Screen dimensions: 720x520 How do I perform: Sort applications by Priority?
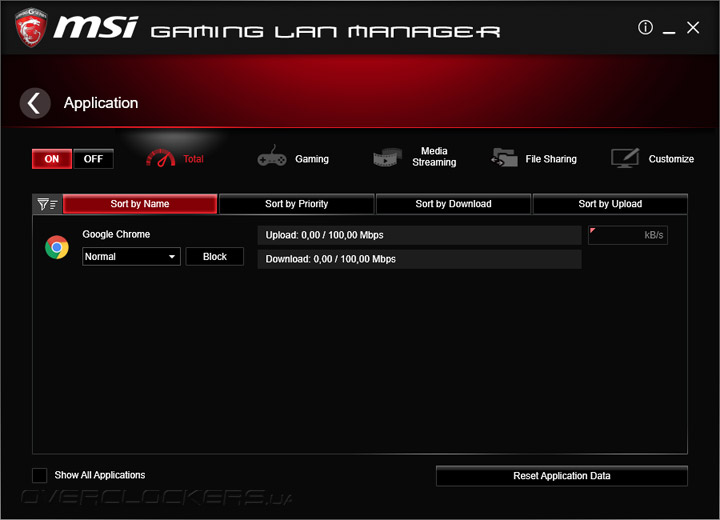(297, 204)
